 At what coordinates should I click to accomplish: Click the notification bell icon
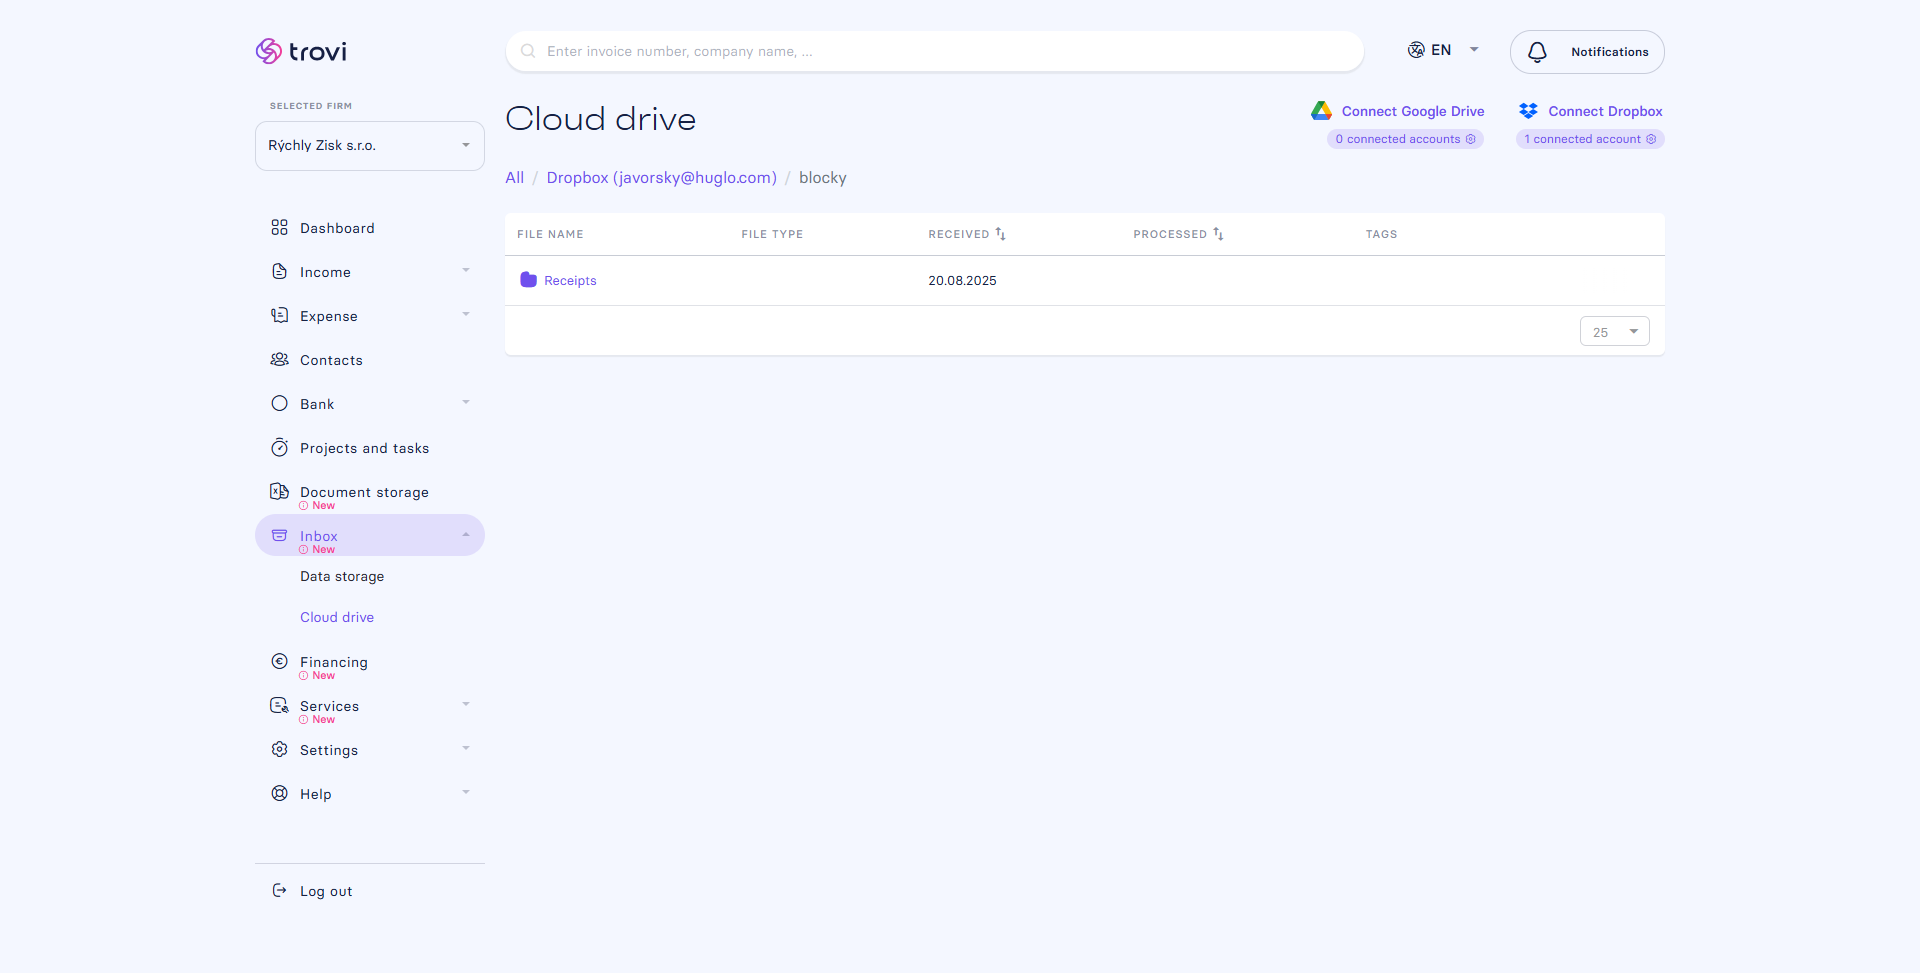point(1537,52)
